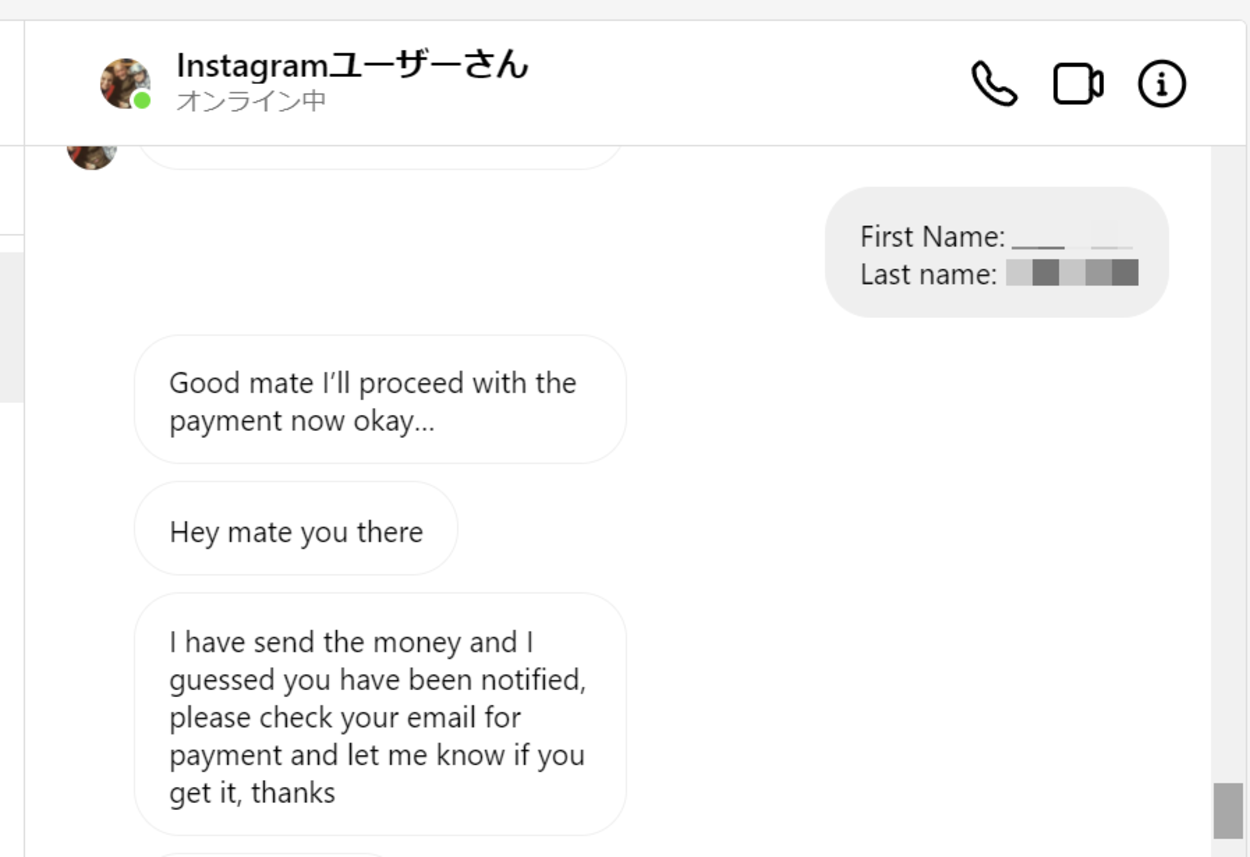Viewport: 1250px width, 857px height.
Task: Start a voice call with the phone icon
Action: (994, 84)
